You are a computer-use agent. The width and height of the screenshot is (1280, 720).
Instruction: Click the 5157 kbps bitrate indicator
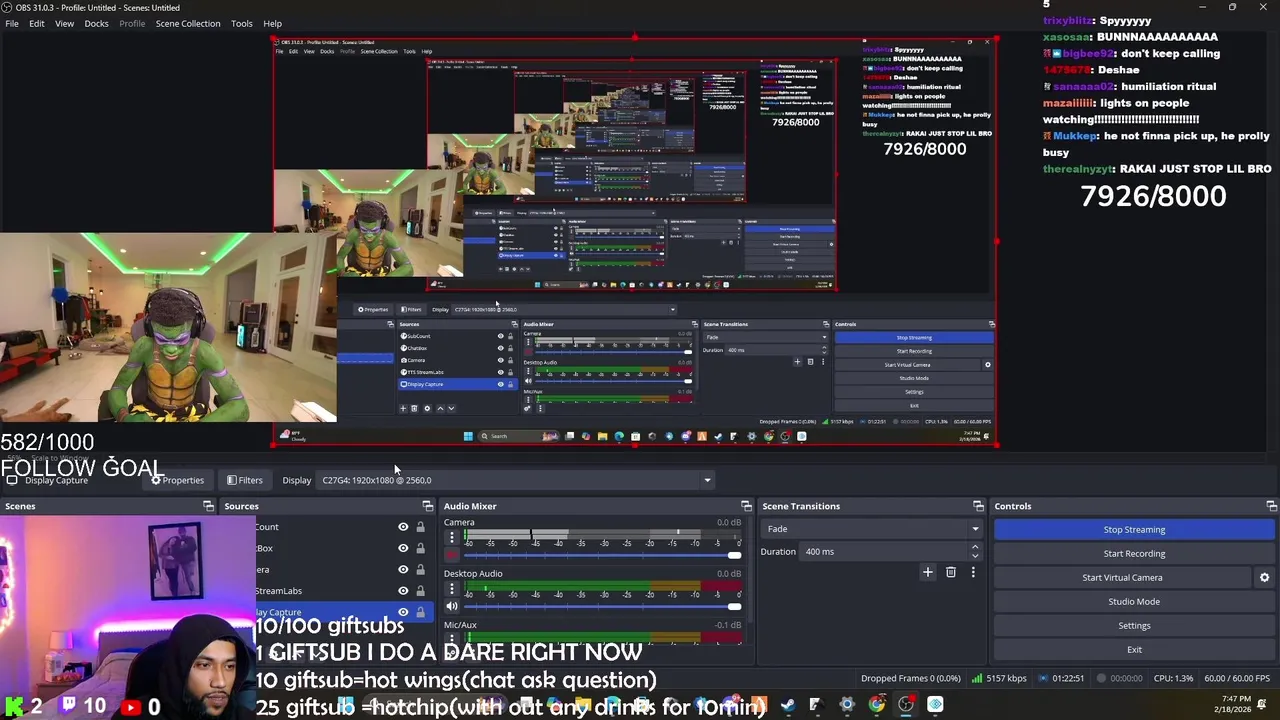click(999, 678)
